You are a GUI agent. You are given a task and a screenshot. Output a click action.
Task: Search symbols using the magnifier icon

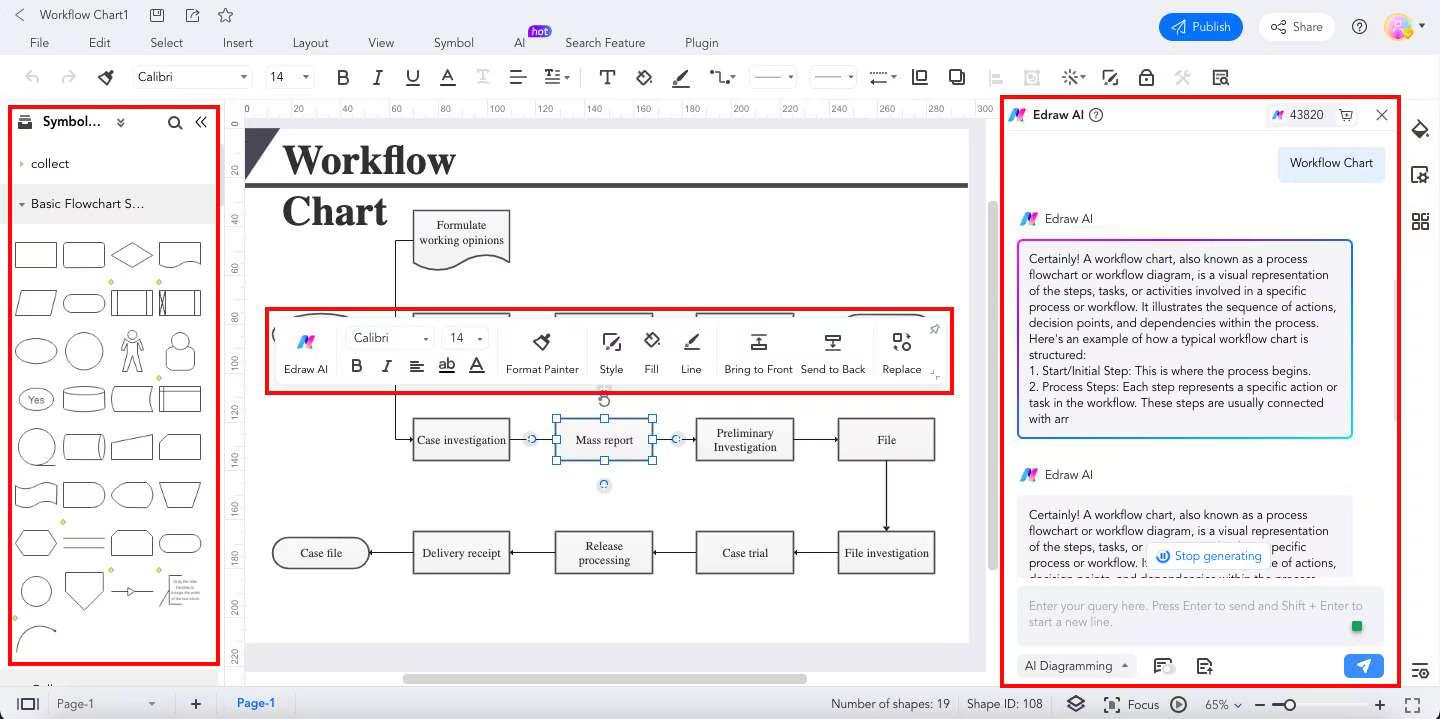click(175, 122)
